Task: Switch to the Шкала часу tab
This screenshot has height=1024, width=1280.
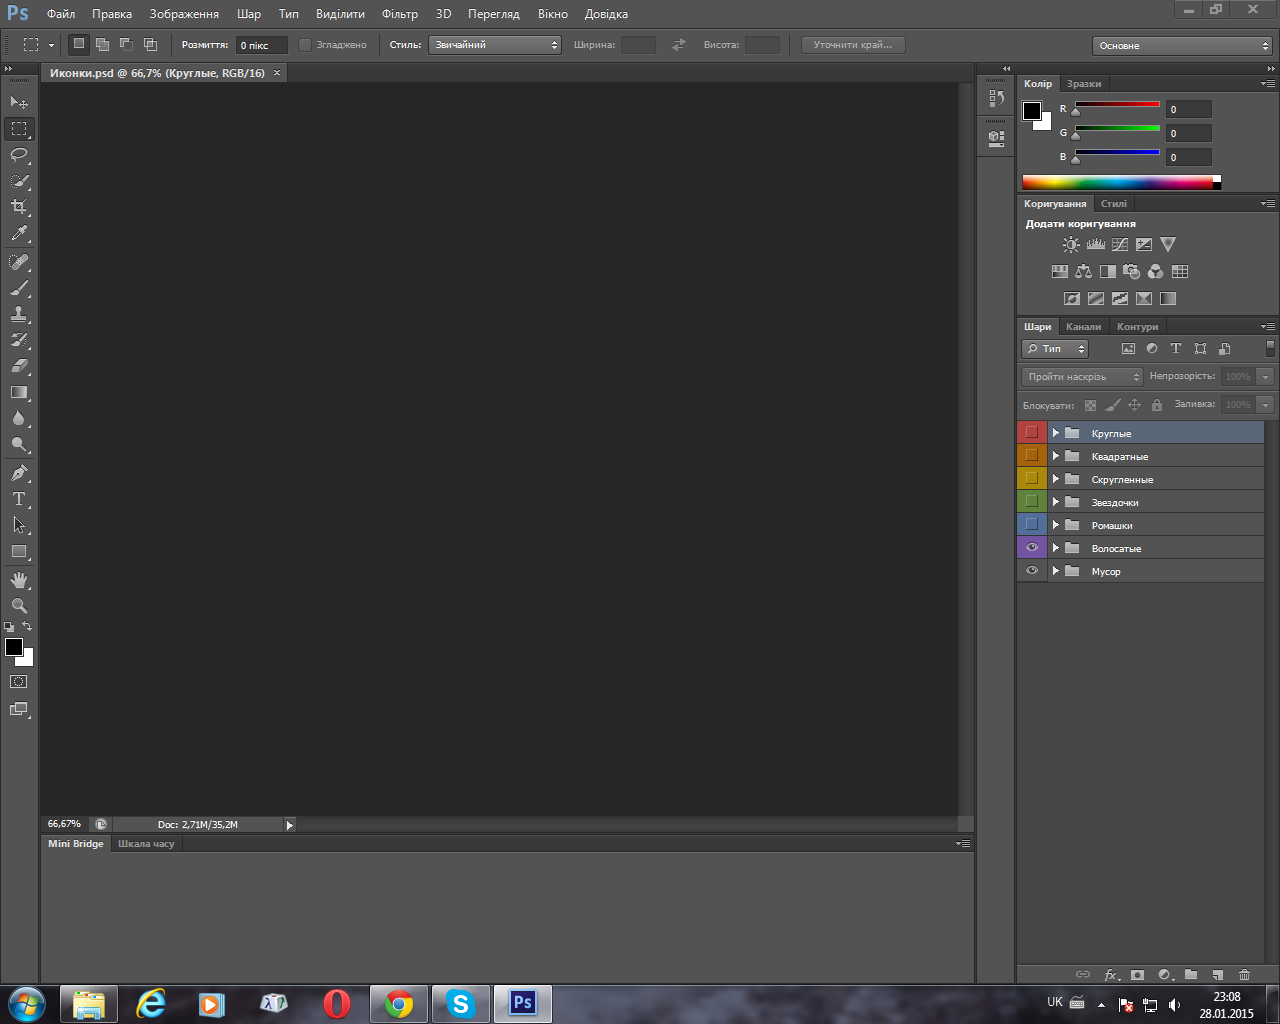Action: (146, 844)
